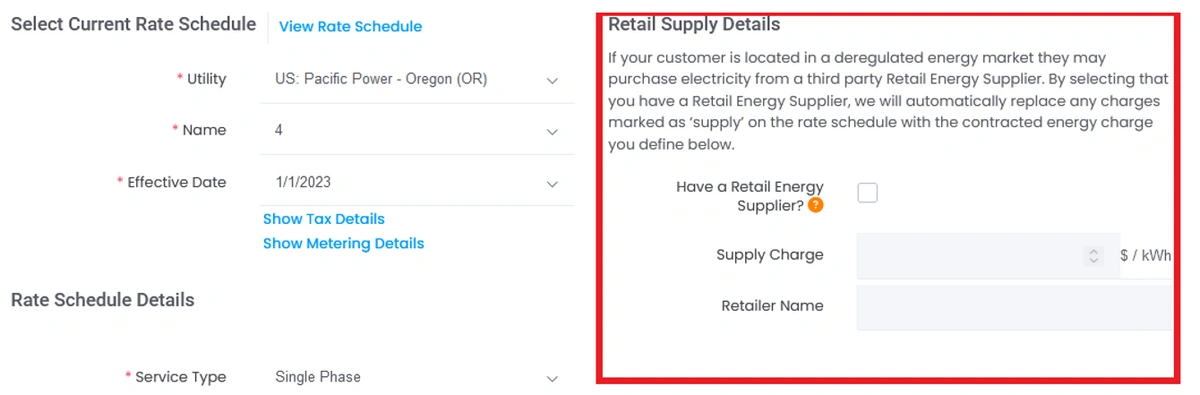Click the Show Metering Details link
The height and width of the screenshot is (395, 1200).
click(x=343, y=243)
